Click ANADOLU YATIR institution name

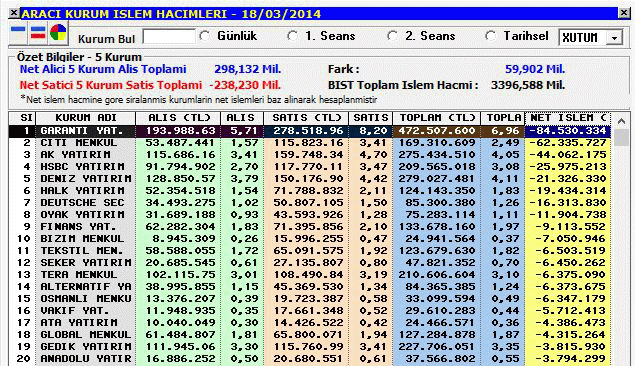point(85,359)
